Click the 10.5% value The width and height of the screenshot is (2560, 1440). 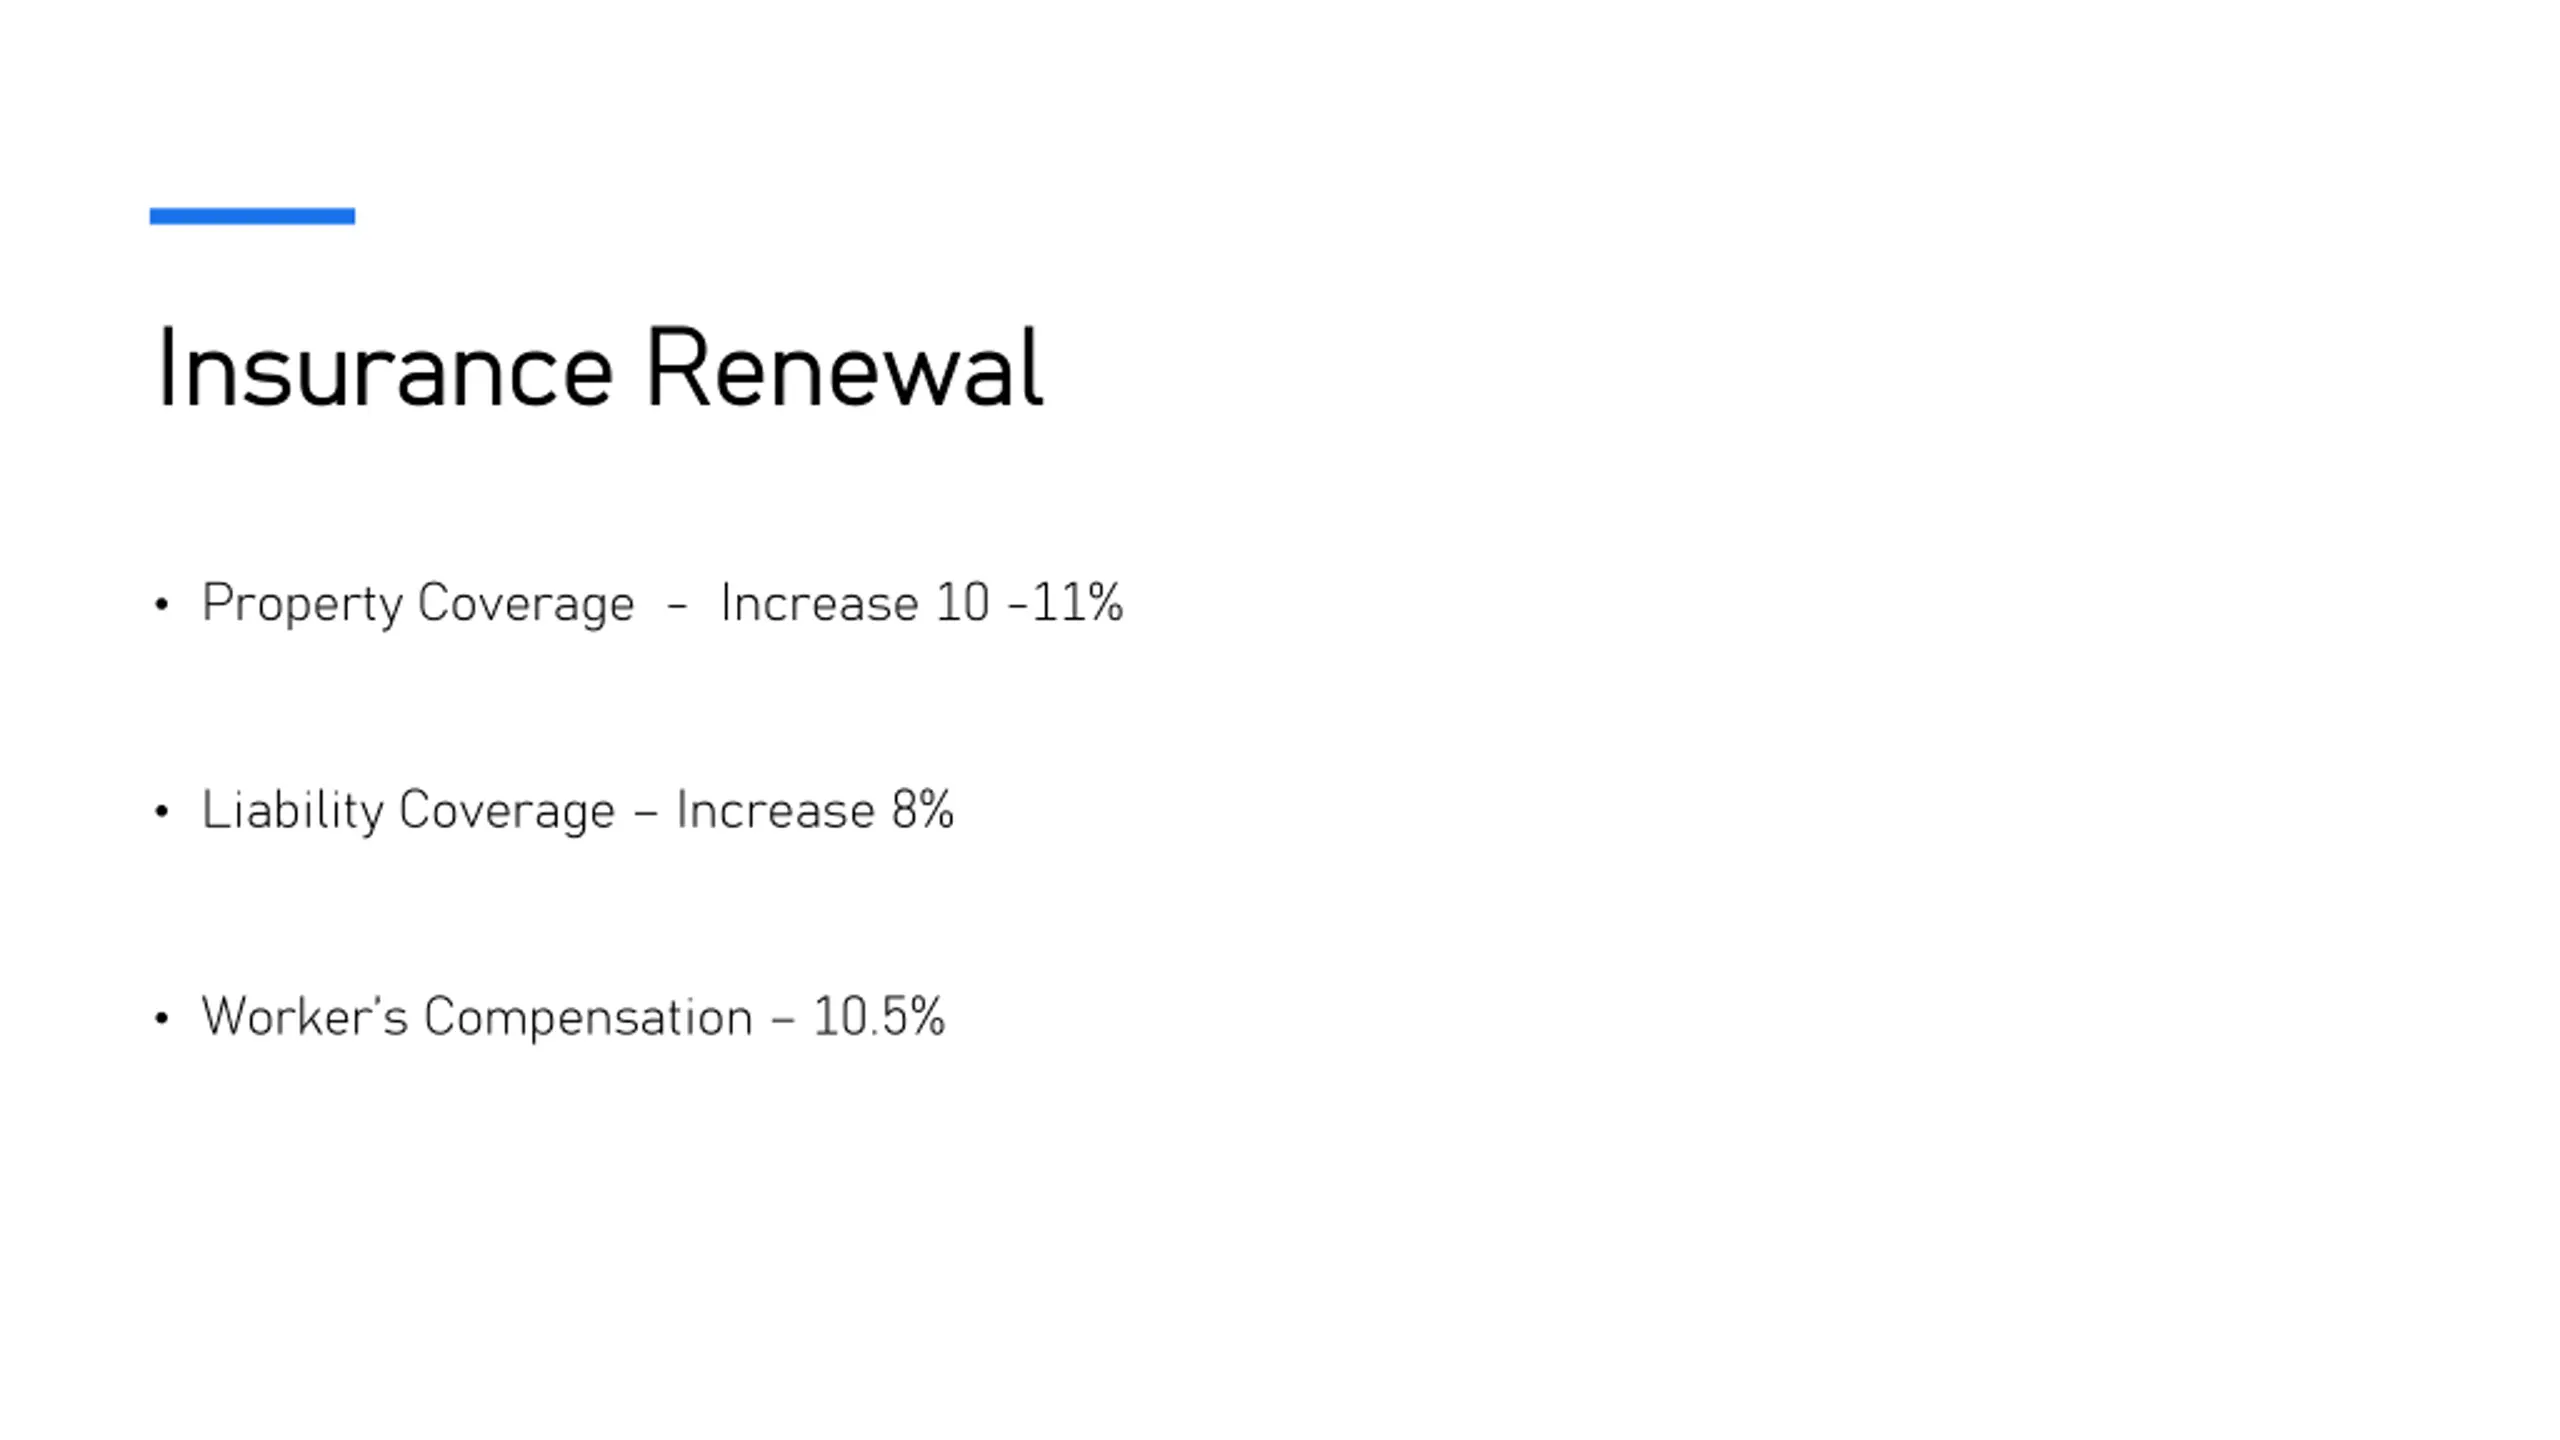coord(879,1017)
